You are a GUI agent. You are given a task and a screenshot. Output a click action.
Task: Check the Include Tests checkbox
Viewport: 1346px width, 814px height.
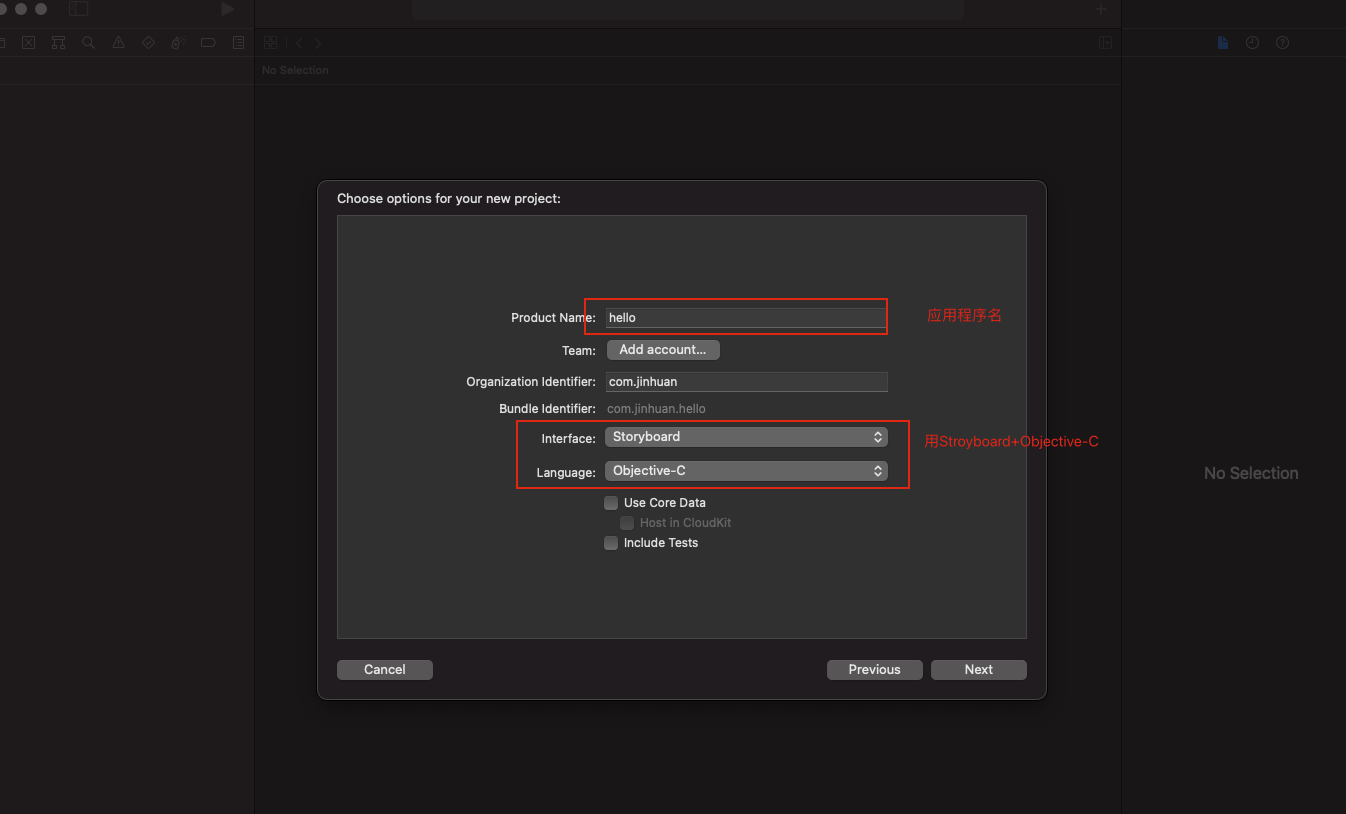[x=611, y=543]
